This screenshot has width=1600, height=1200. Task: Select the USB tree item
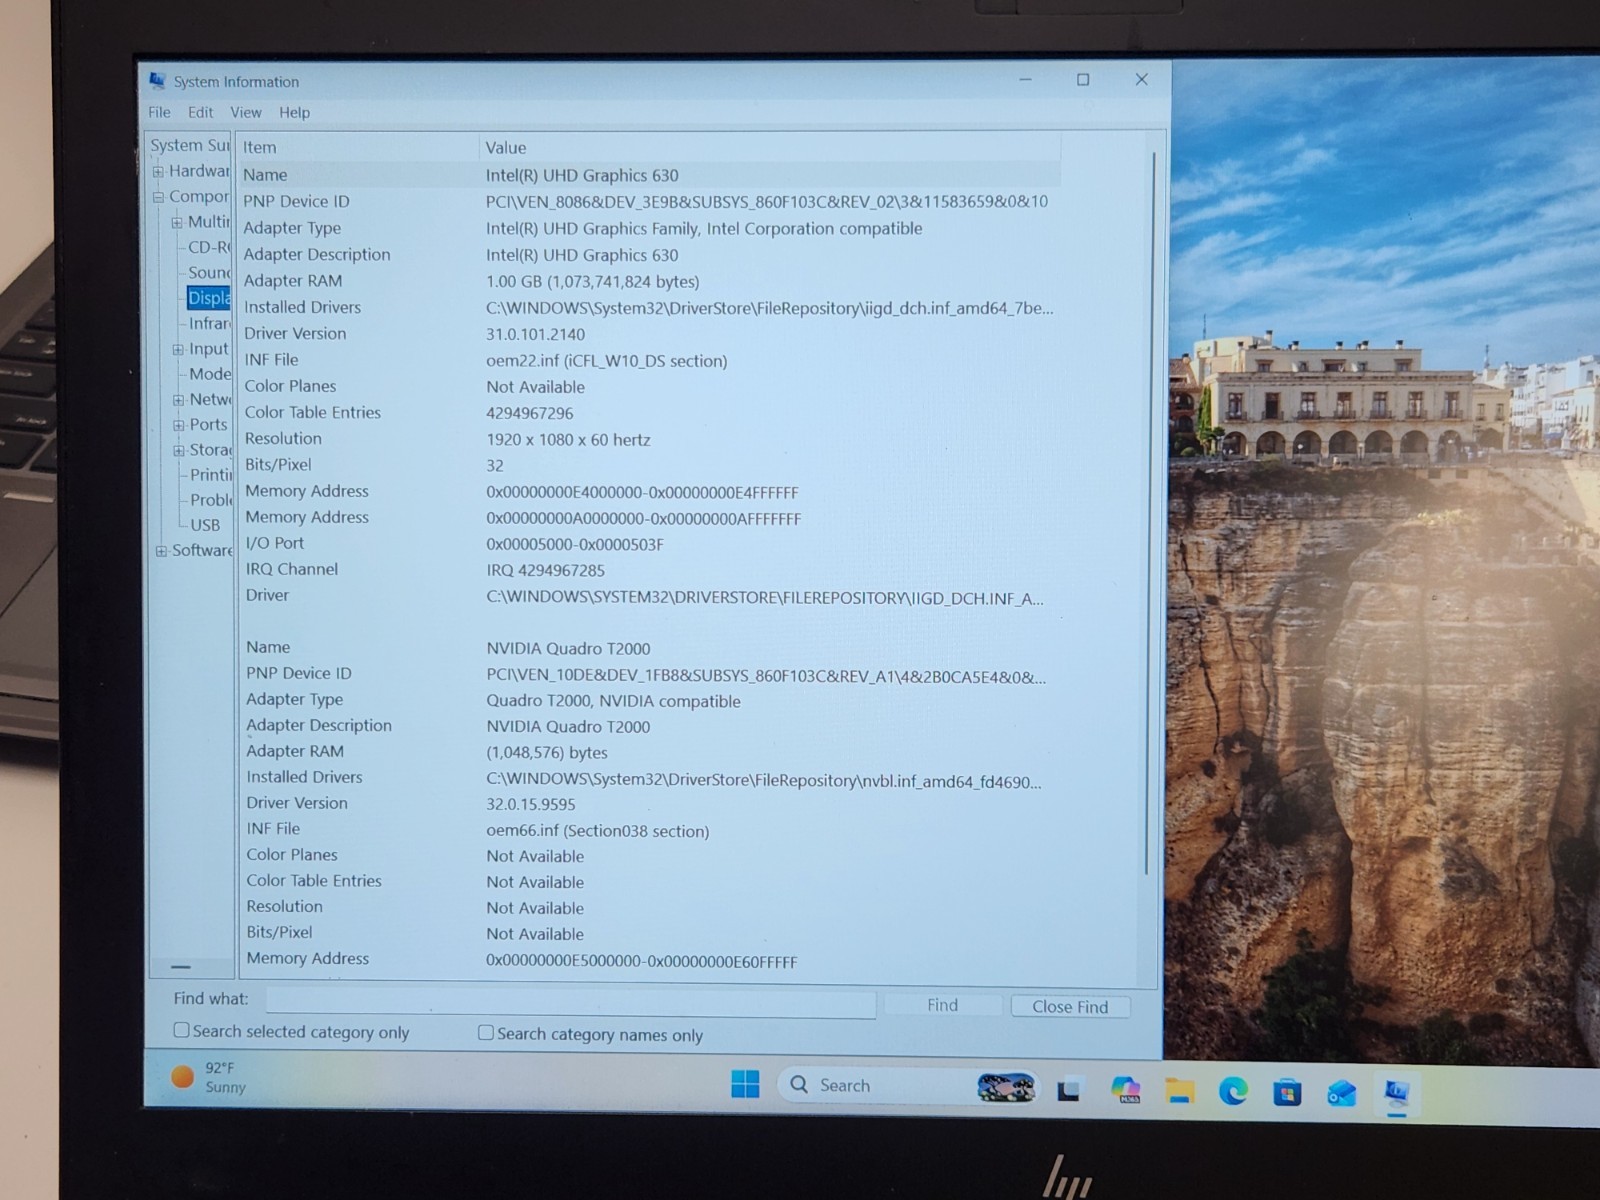point(205,525)
